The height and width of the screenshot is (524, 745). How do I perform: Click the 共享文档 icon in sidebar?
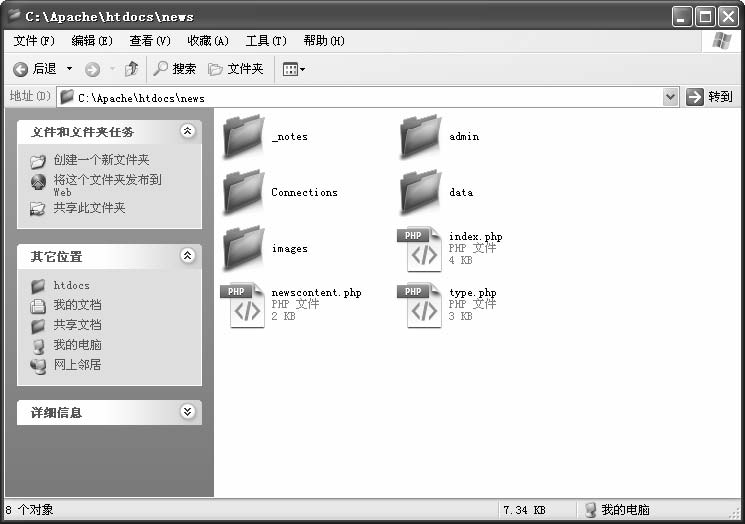pyautogui.click(x=38, y=326)
